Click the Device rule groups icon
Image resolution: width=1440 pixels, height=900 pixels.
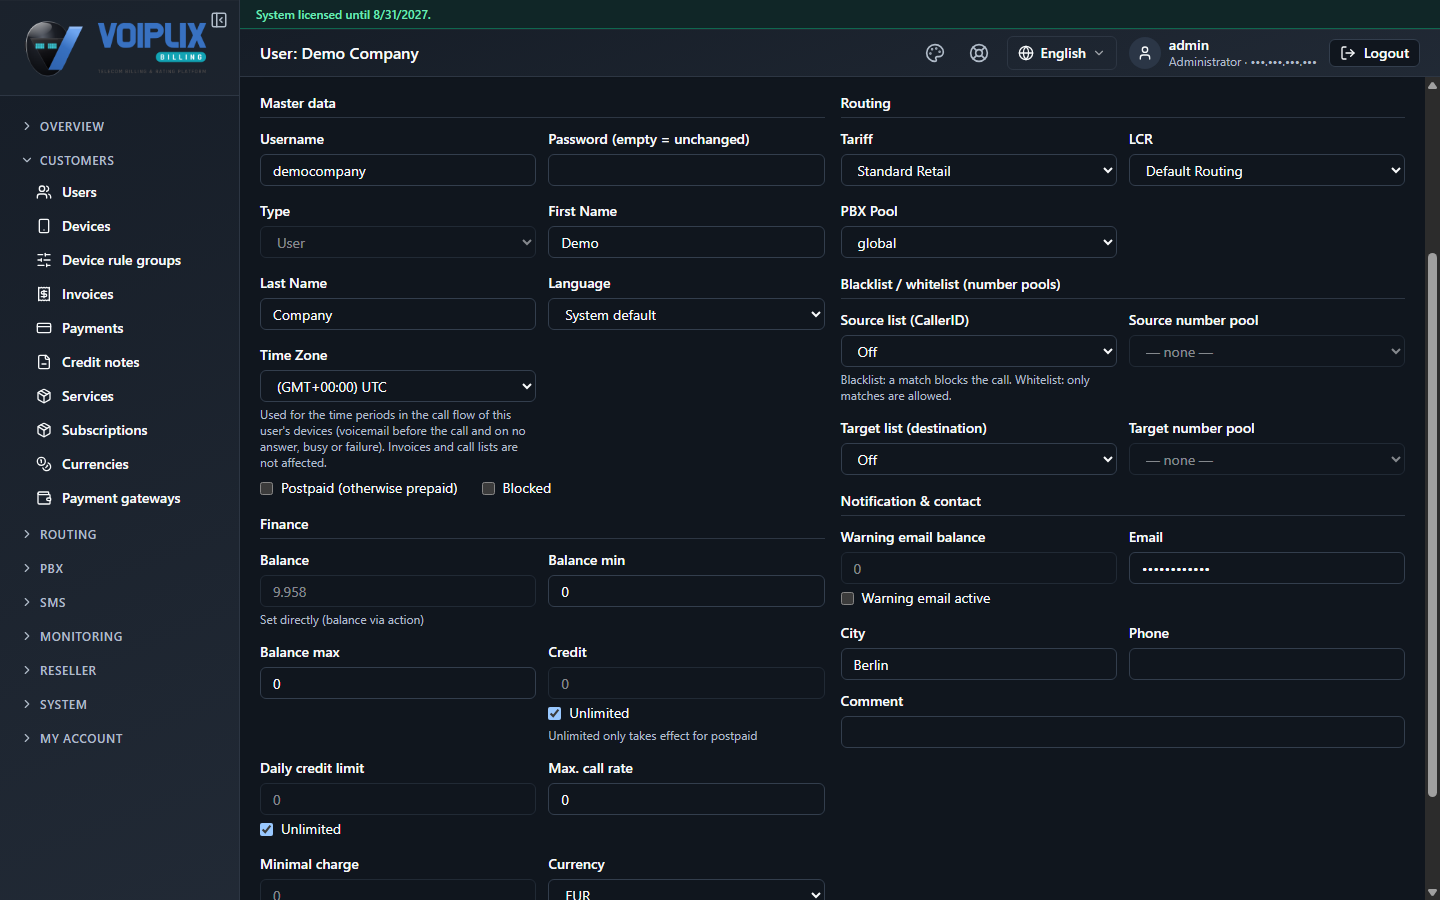44,260
